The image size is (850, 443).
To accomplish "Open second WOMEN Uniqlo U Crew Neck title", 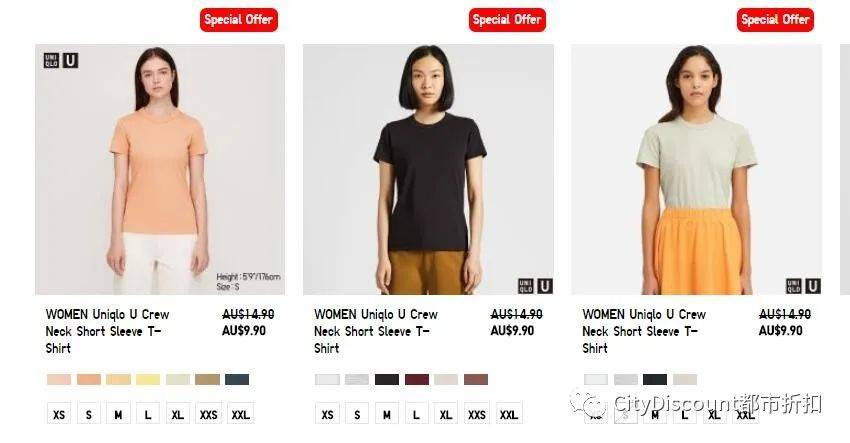I will 376,331.
